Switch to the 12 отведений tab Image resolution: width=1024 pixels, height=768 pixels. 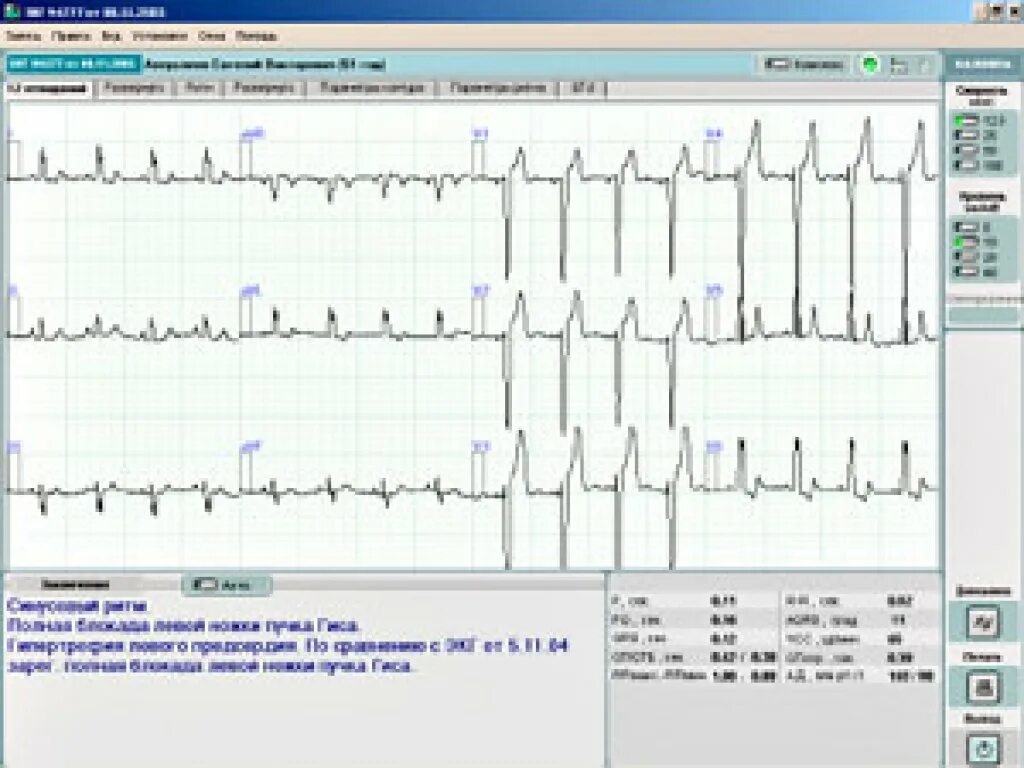[x=49, y=88]
